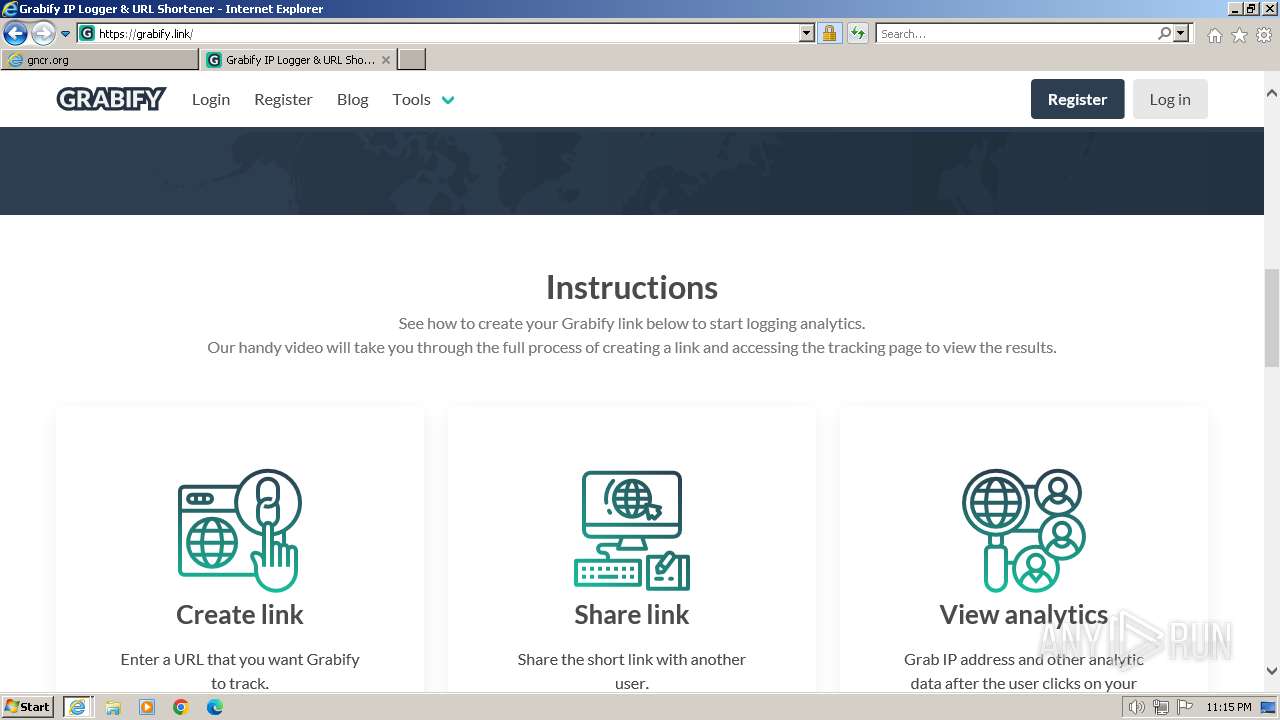The image size is (1280, 720).
Task: Click the Create link illustration icon
Action: click(240, 531)
